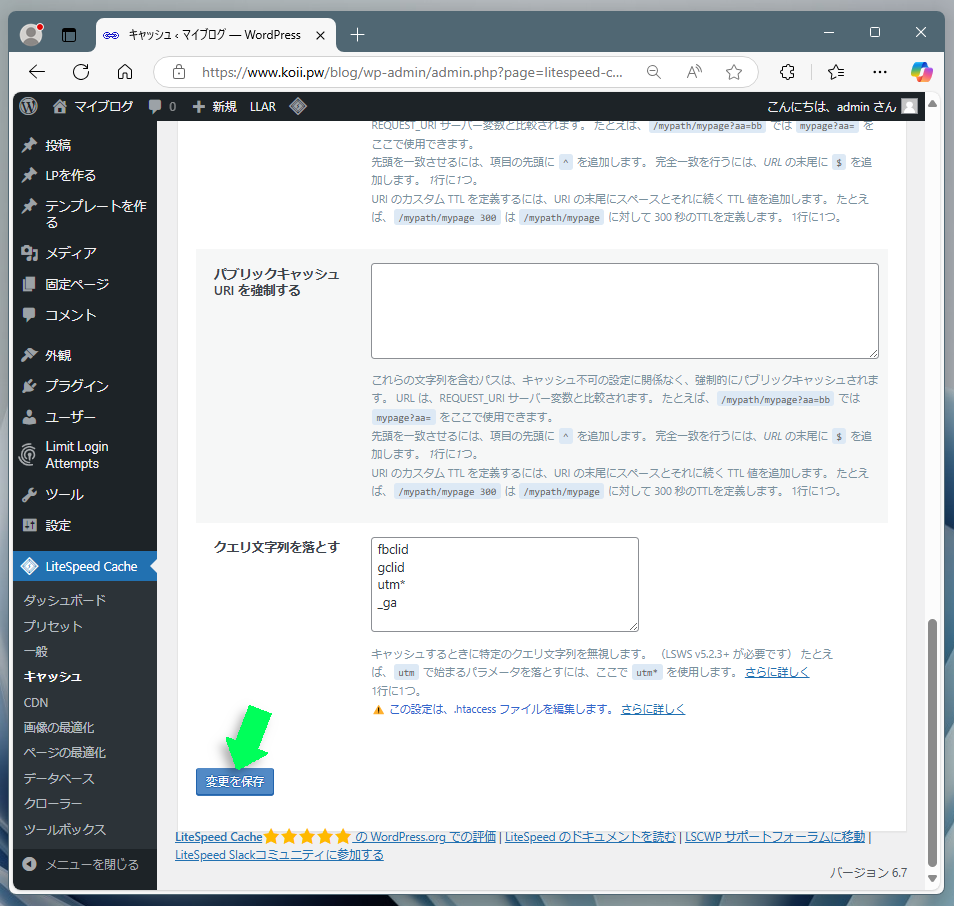The width and height of the screenshot is (954, 906).
Task: Add this page to favorites star
Action: coord(734,72)
